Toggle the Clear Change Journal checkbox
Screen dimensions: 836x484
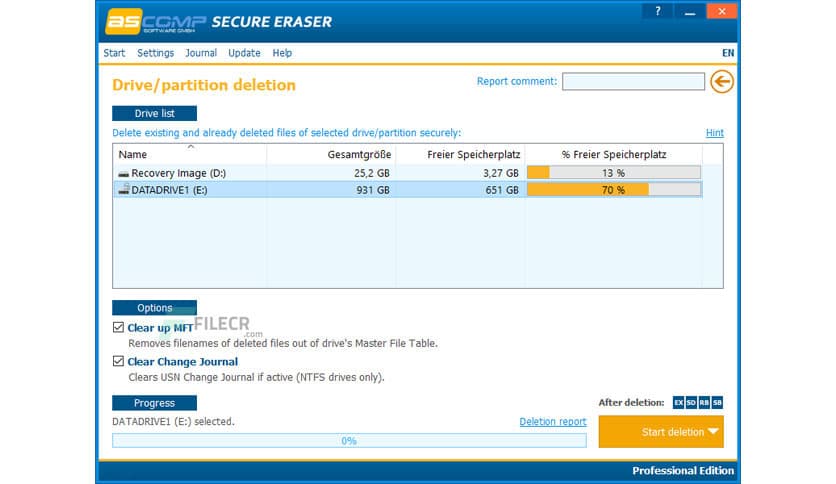pyautogui.click(x=118, y=361)
